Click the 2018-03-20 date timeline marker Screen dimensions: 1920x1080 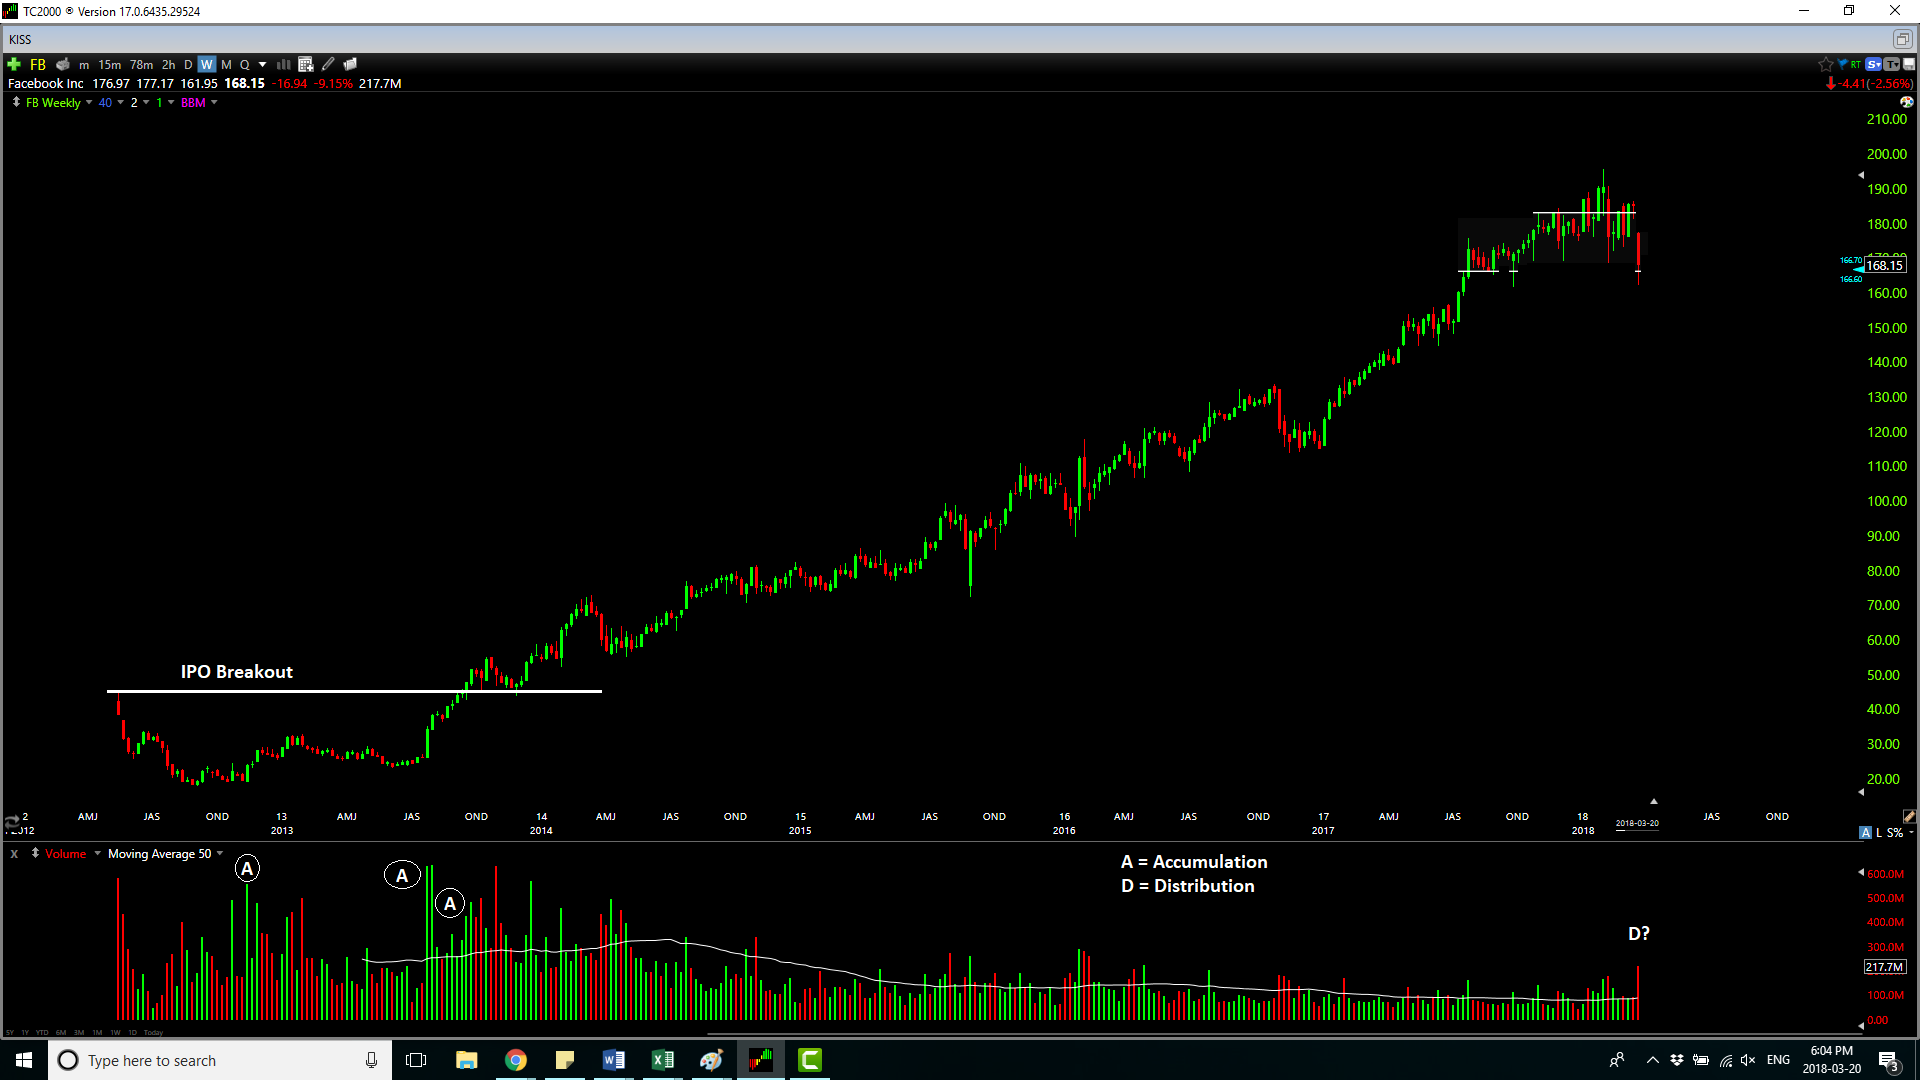coord(1636,823)
